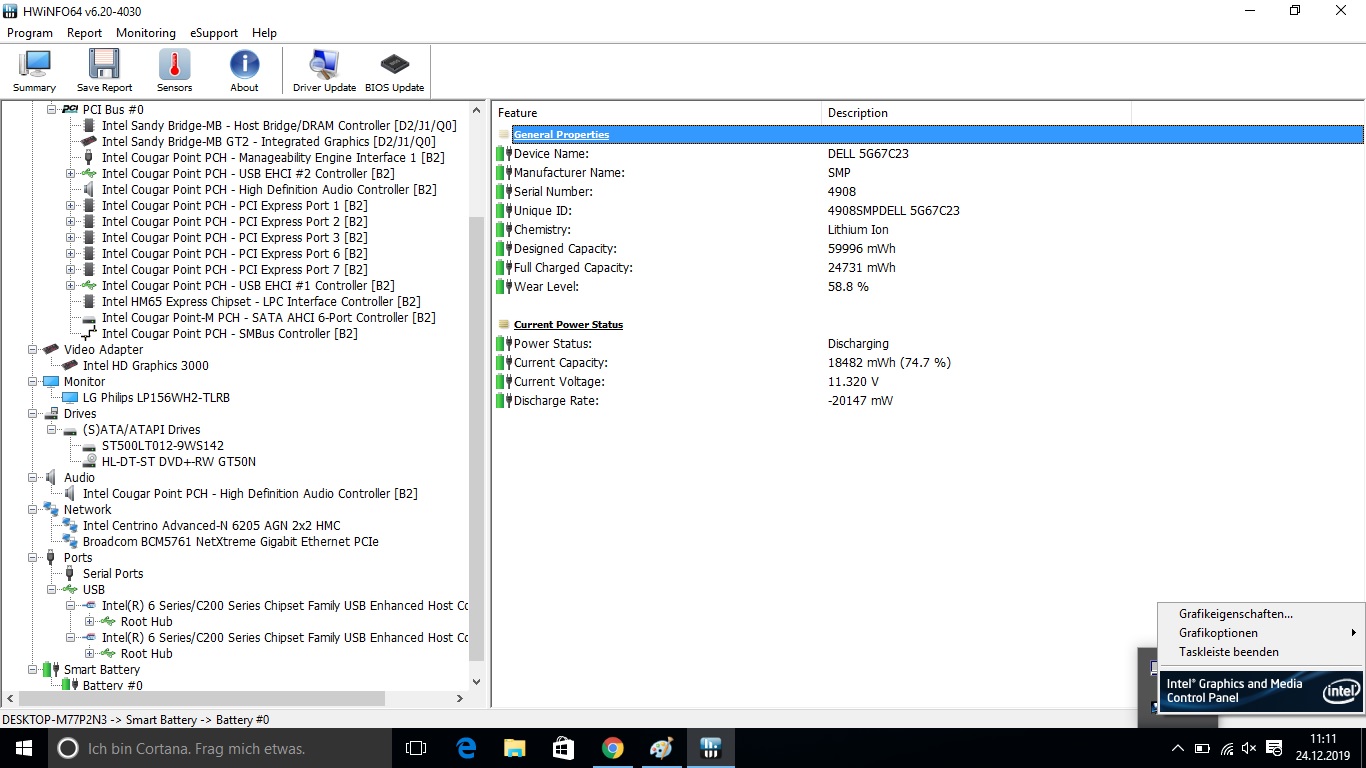The image size is (1366, 768).
Task: Open the Summary toolbar button
Action: [35, 71]
